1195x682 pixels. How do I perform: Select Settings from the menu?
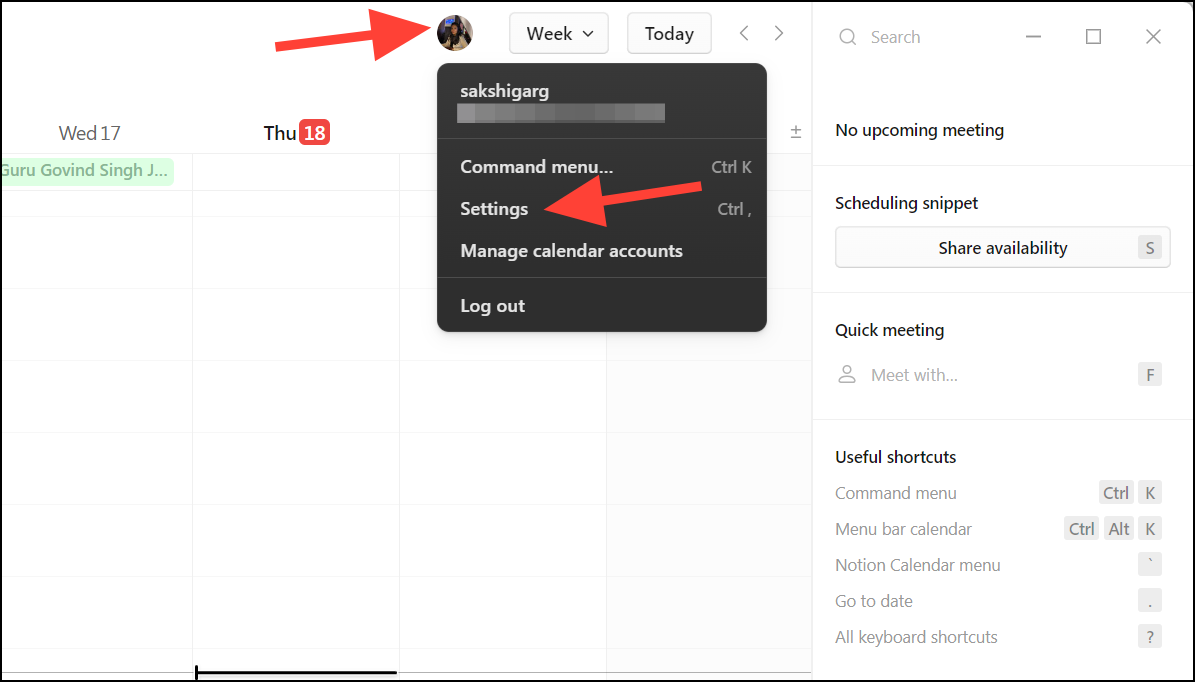[x=601, y=209]
